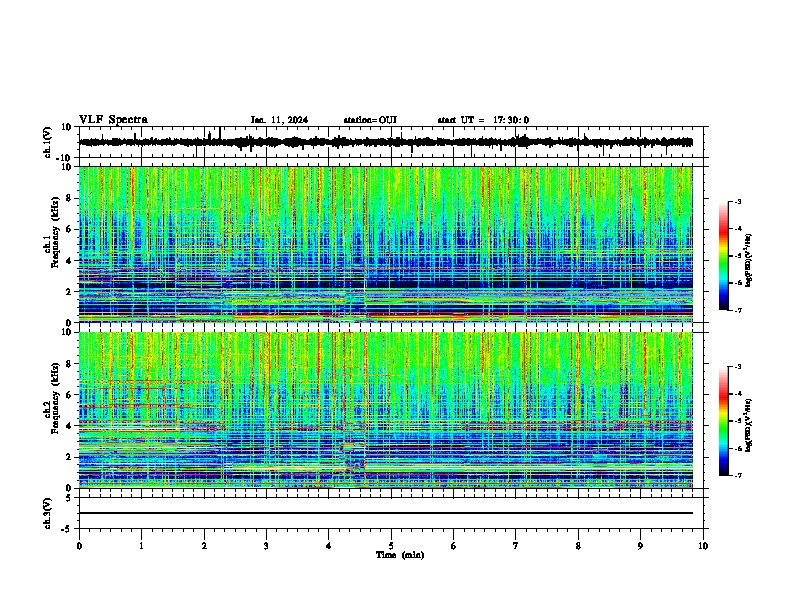
Task: Click inside the ch.1 frequency spectrogram
Action: point(386,244)
